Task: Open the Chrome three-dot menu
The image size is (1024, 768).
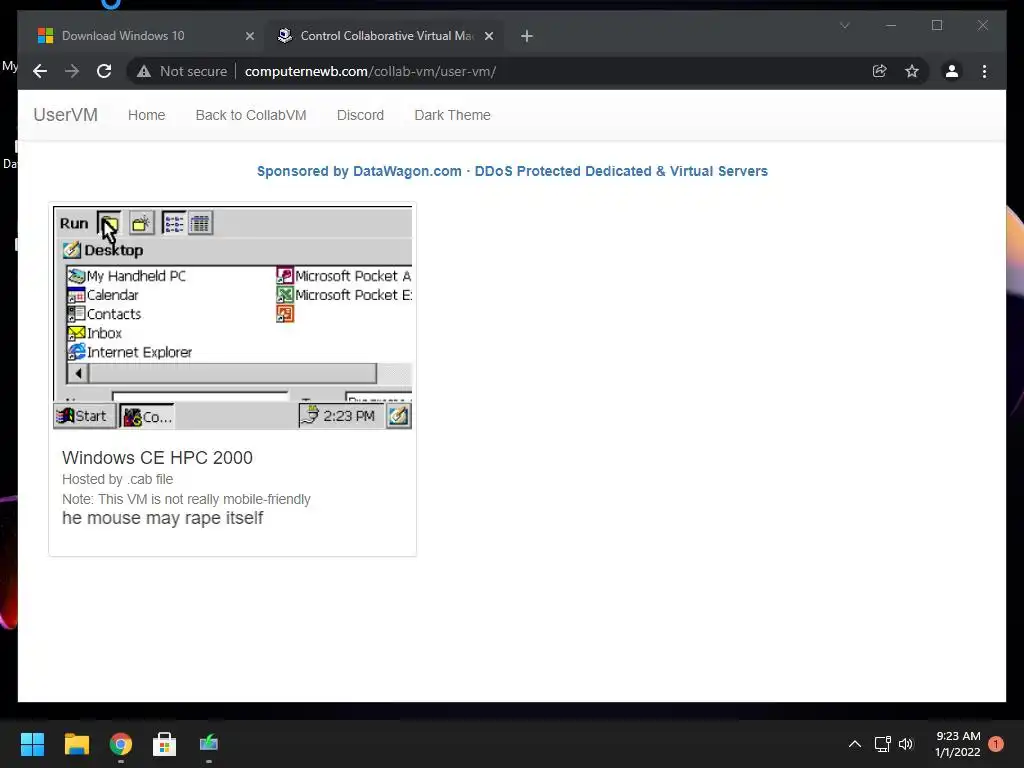Action: tap(984, 71)
